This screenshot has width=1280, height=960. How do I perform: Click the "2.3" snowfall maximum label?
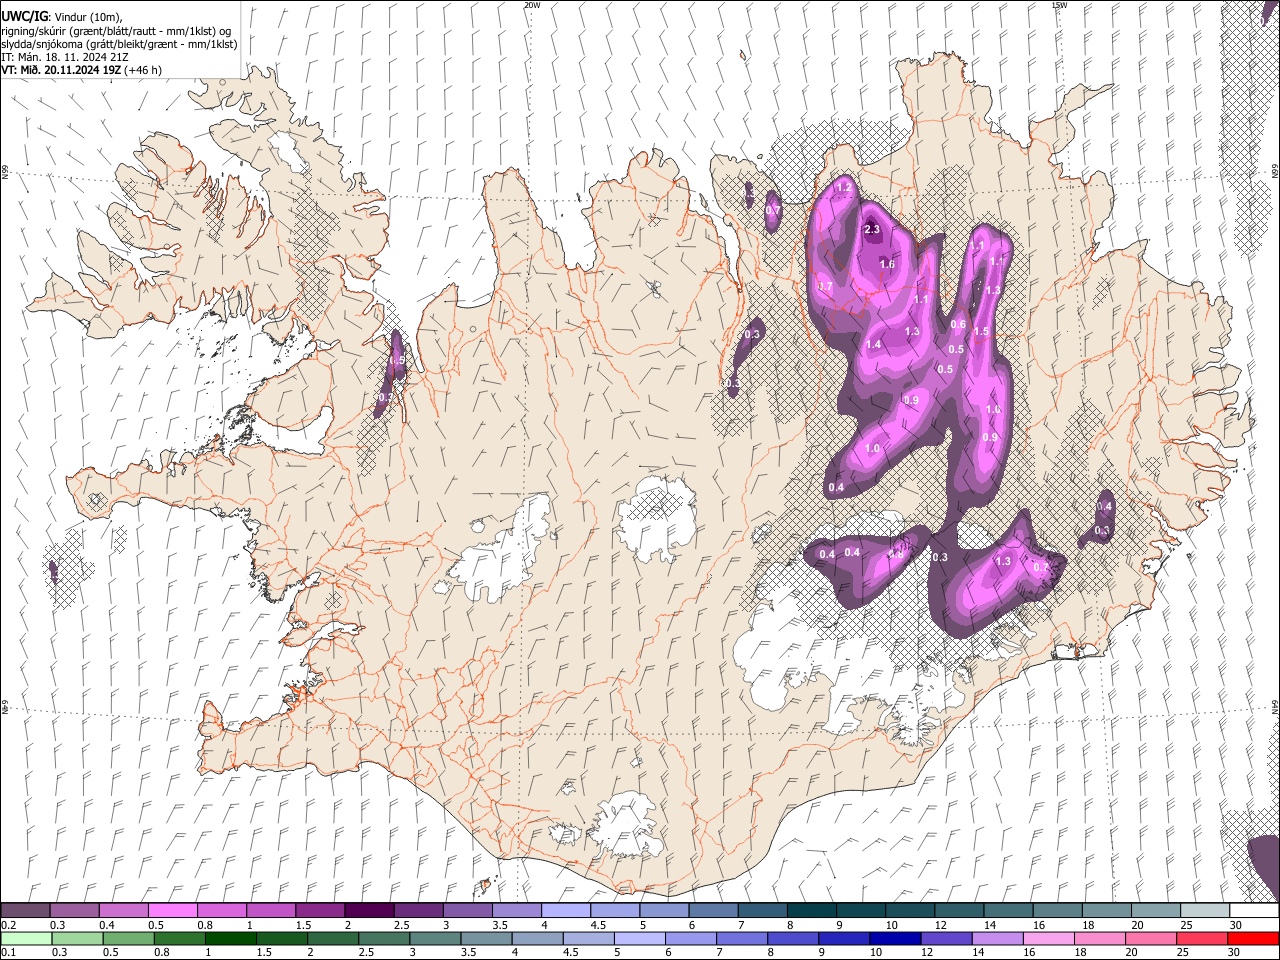(871, 229)
